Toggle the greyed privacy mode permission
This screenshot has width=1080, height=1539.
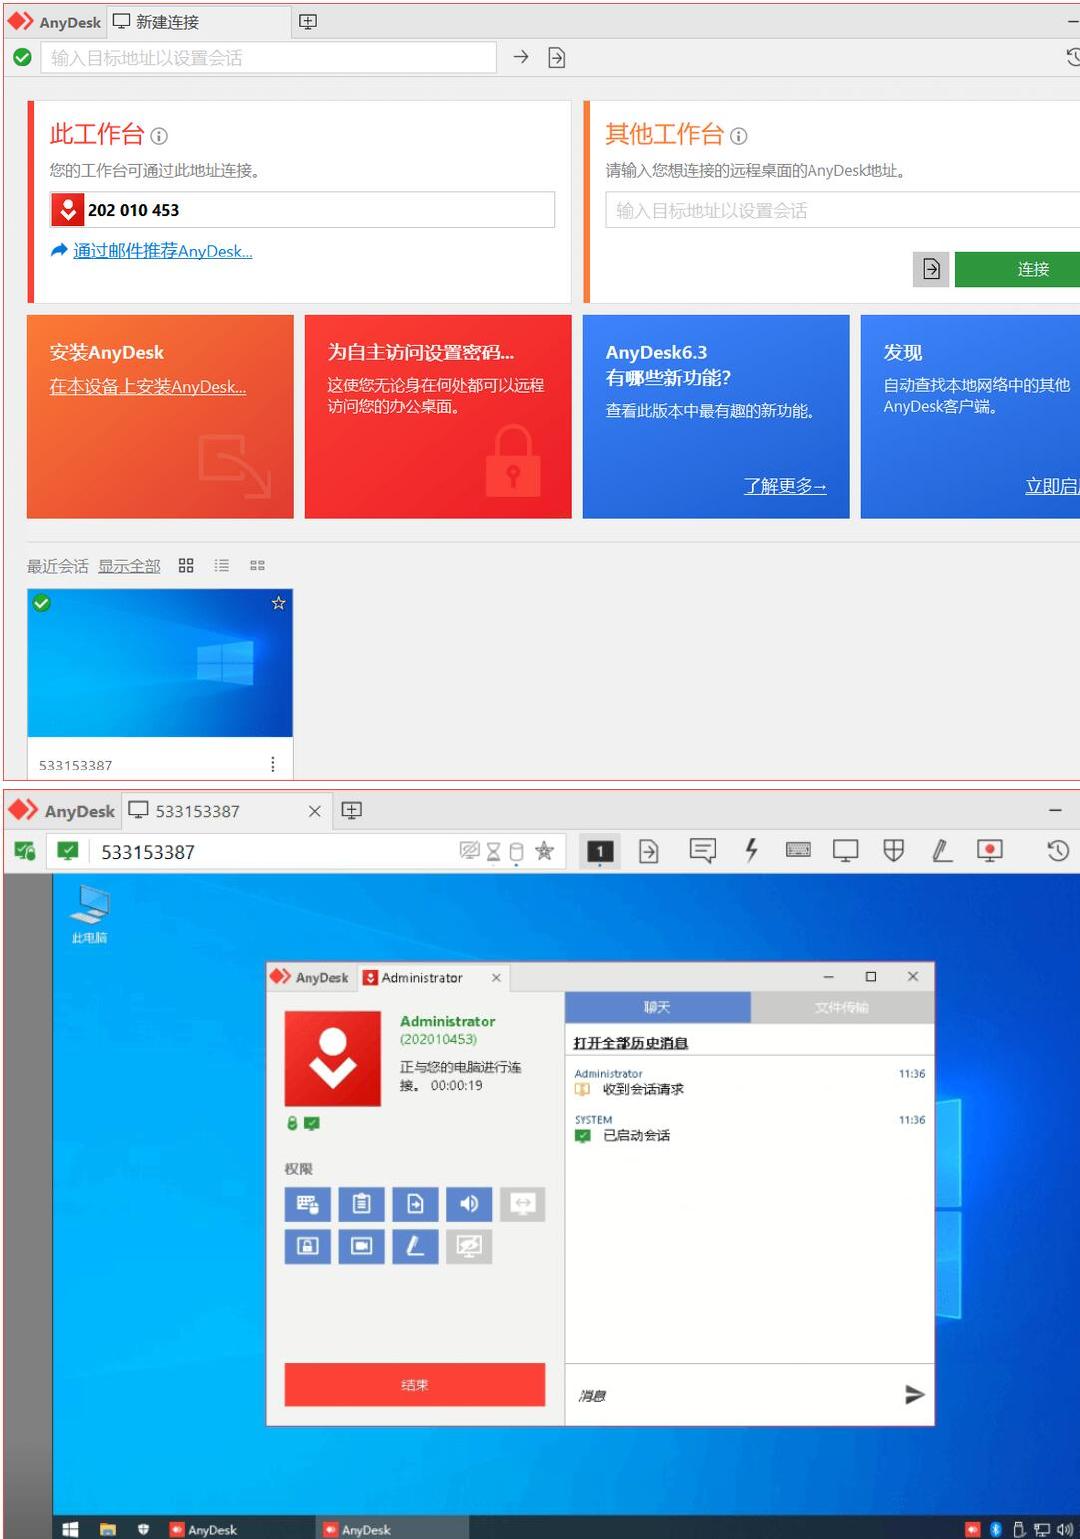tap(469, 1246)
